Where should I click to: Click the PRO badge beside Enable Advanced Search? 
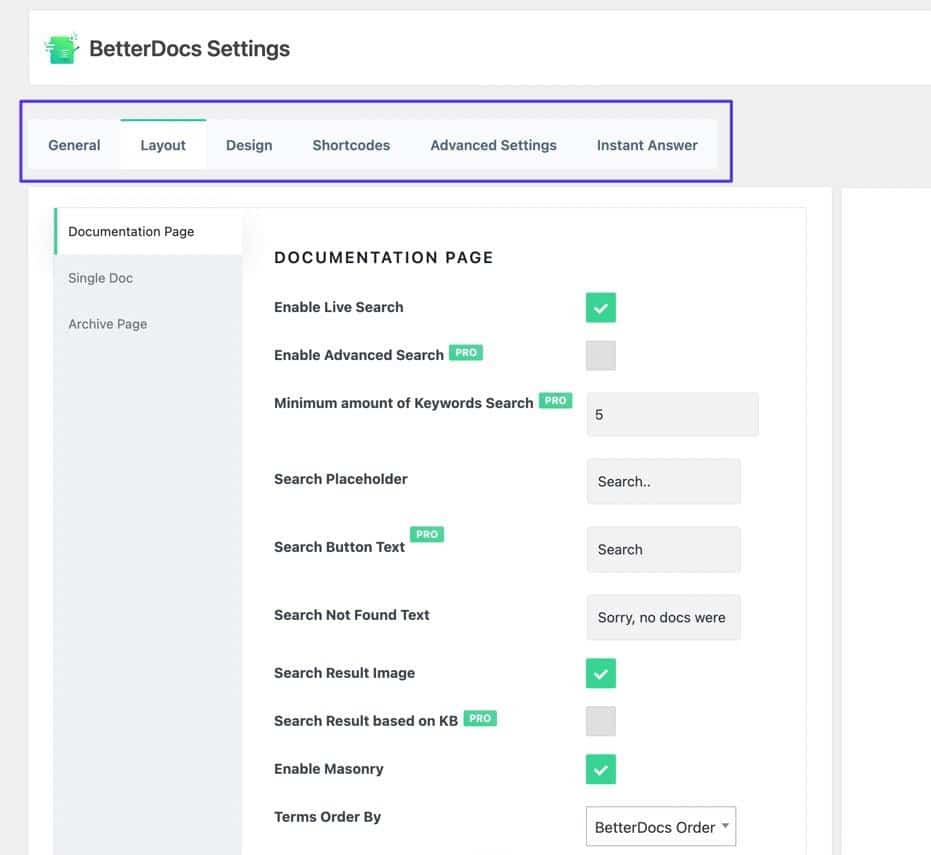pyautogui.click(x=467, y=350)
